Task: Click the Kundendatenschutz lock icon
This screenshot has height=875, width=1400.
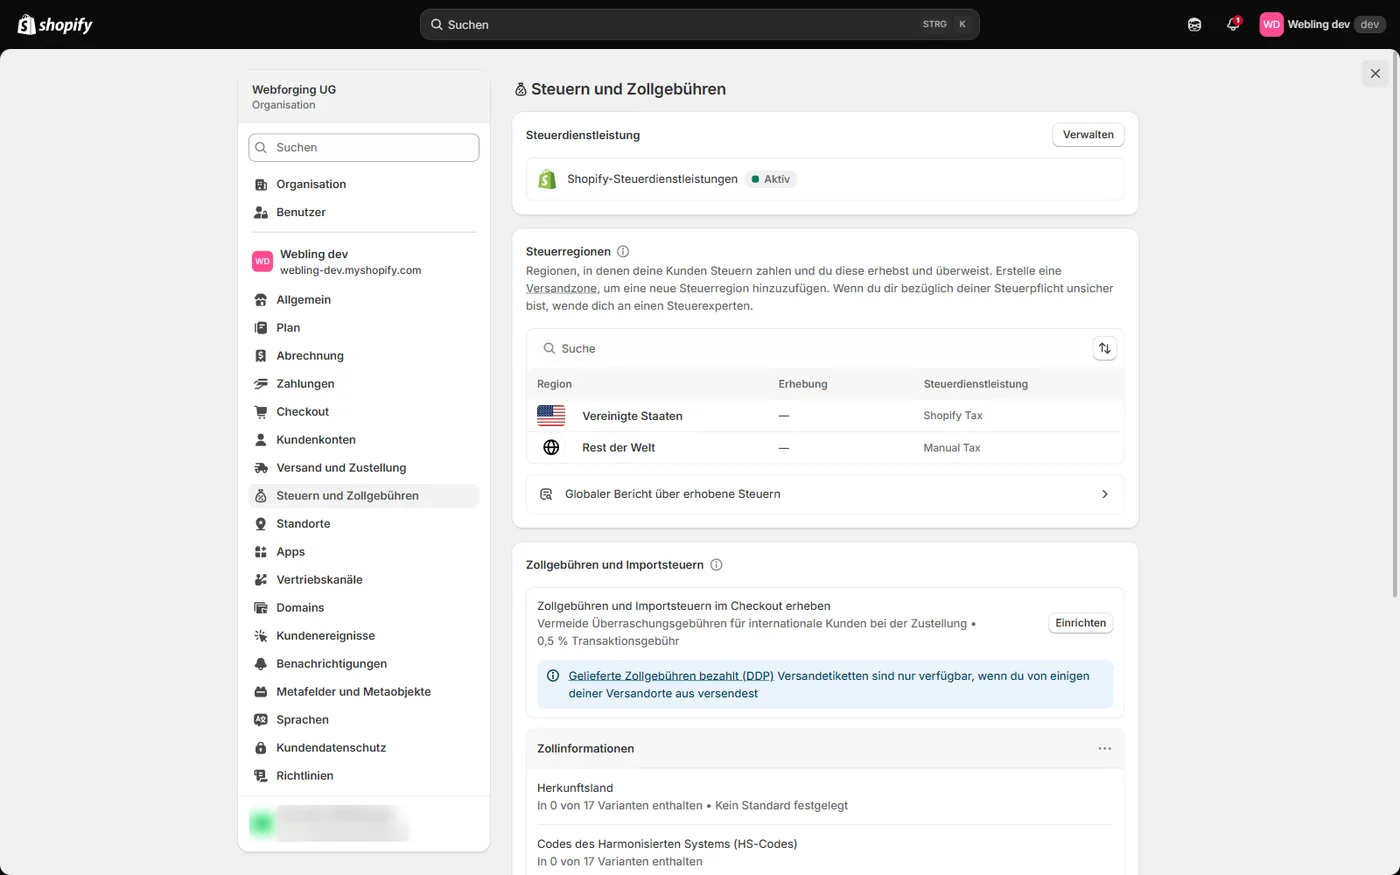Action: point(261,748)
